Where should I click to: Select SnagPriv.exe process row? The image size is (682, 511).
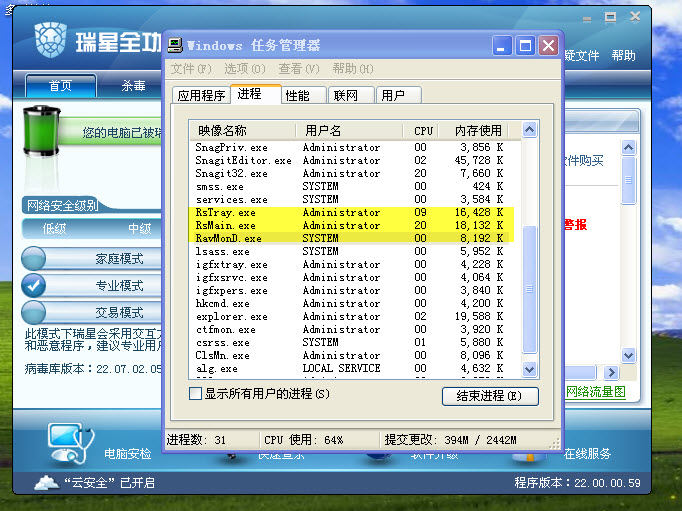(352, 147)
